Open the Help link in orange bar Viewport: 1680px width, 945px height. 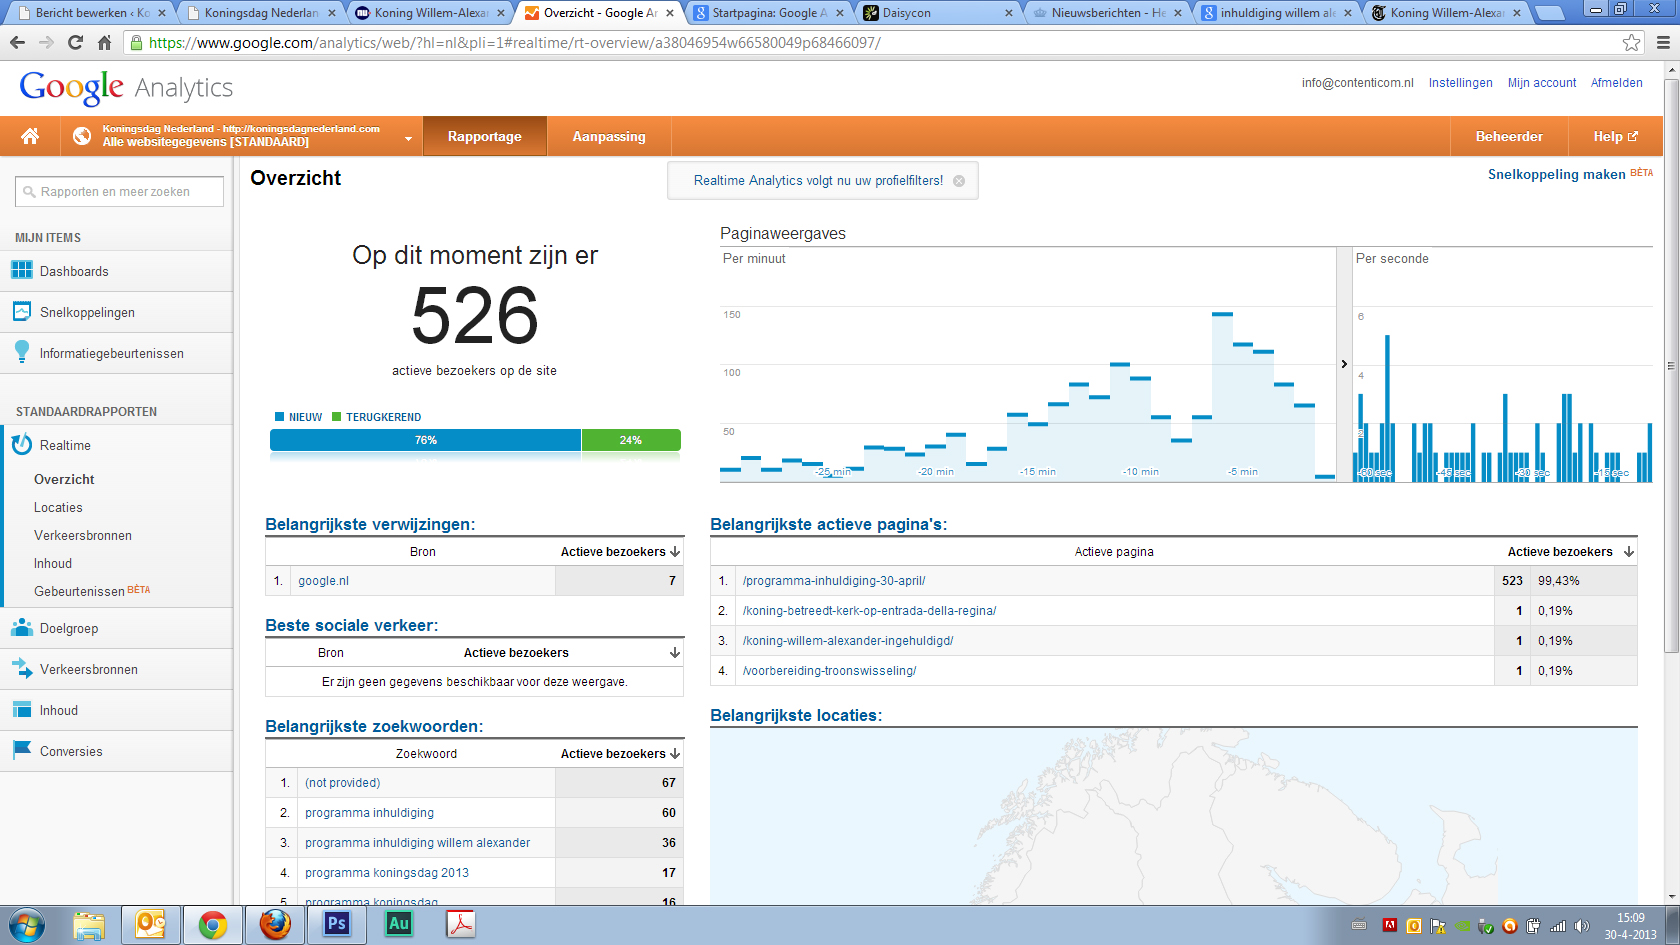pyautogui.click(x=1616, y=136)
